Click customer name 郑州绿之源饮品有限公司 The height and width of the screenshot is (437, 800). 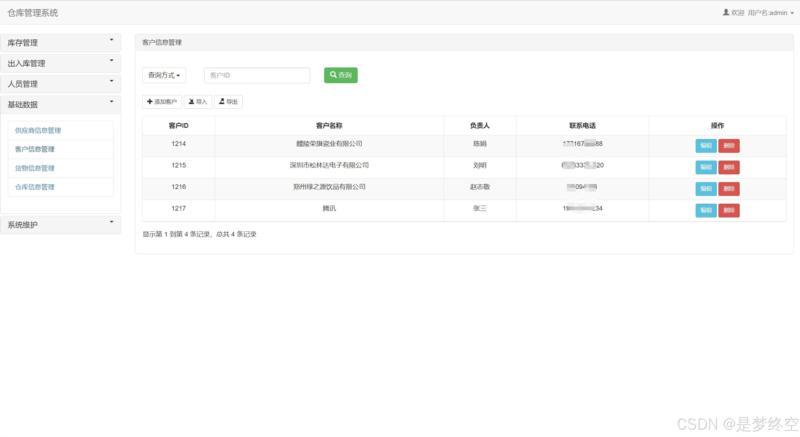click(329, 187)
